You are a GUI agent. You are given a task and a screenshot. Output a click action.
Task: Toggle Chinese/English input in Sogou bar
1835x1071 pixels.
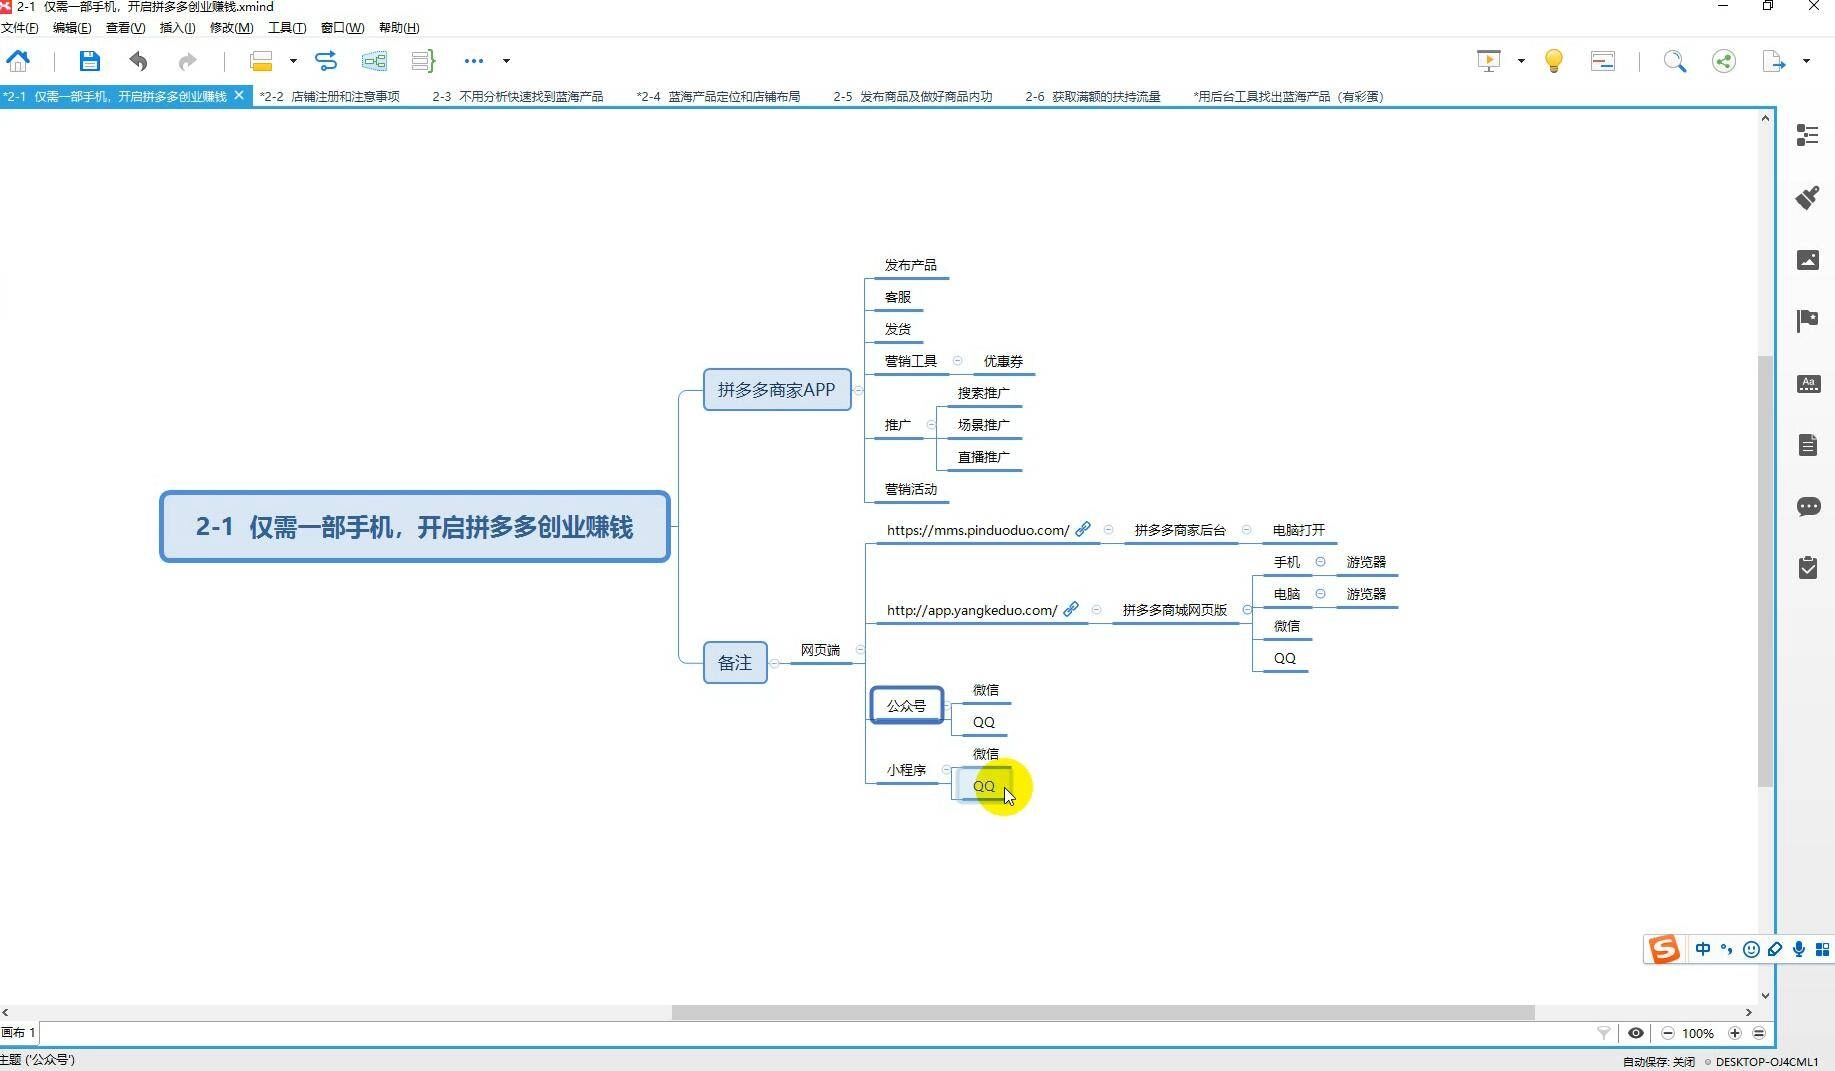click(1704, 949)
